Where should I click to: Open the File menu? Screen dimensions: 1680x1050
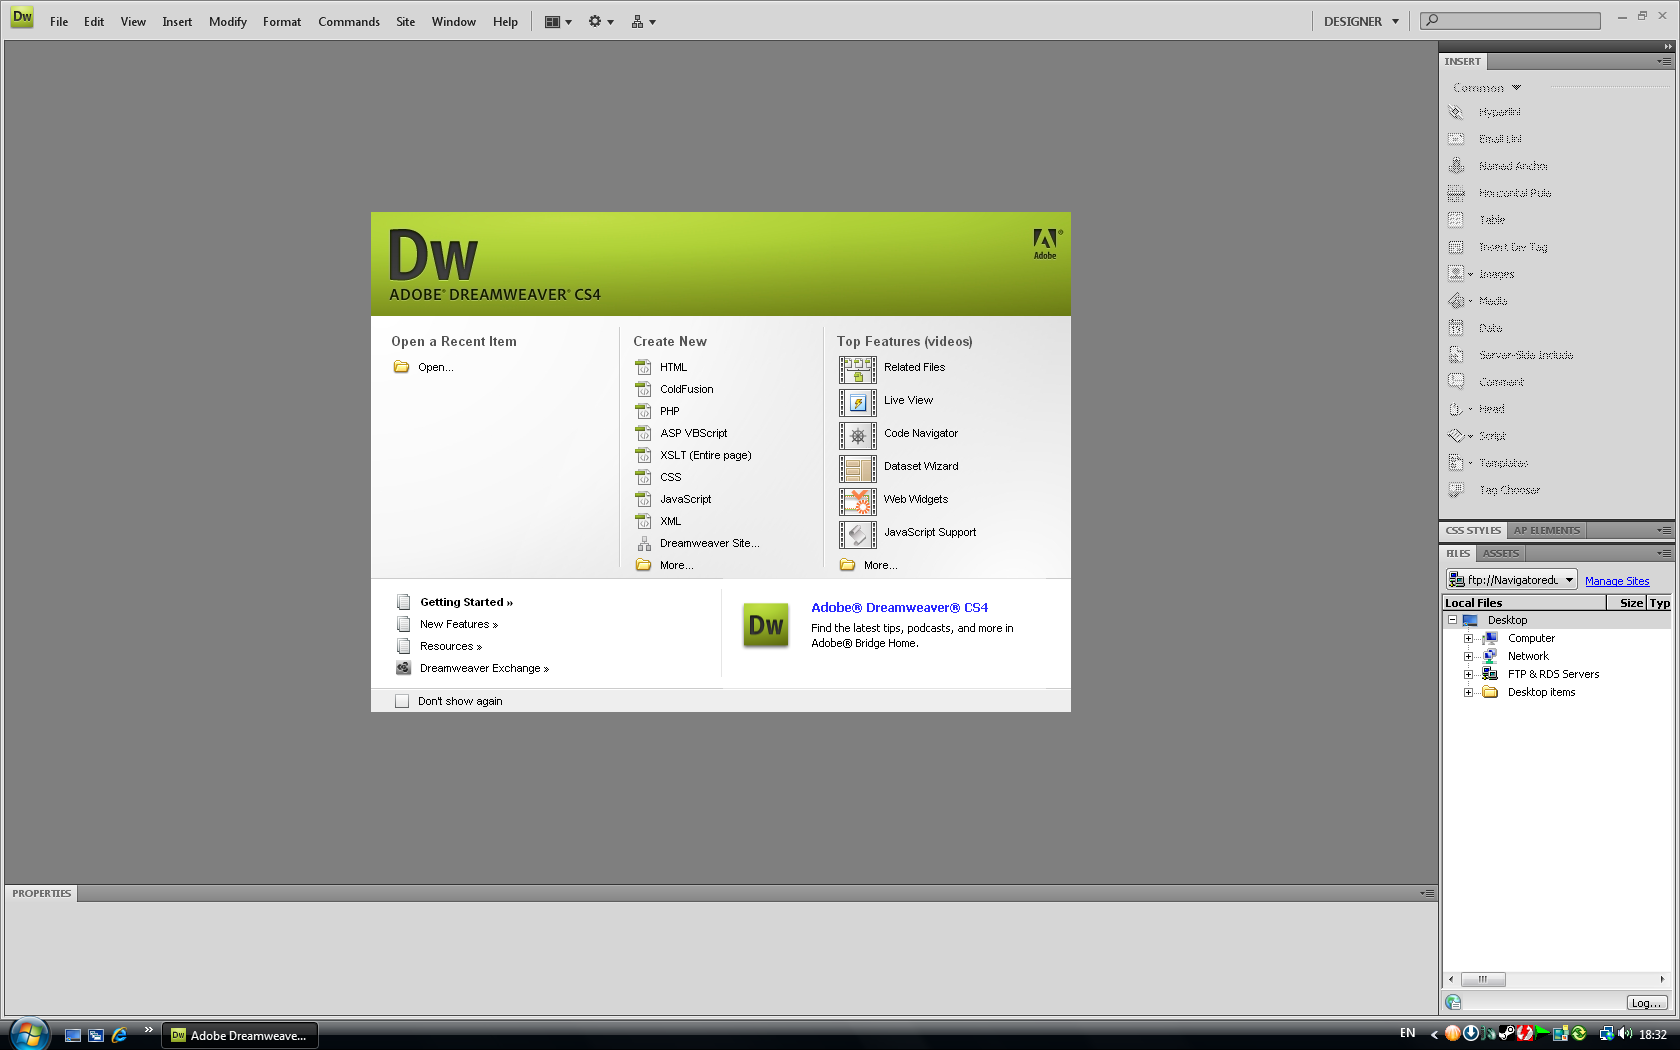[x=59, y=22]
